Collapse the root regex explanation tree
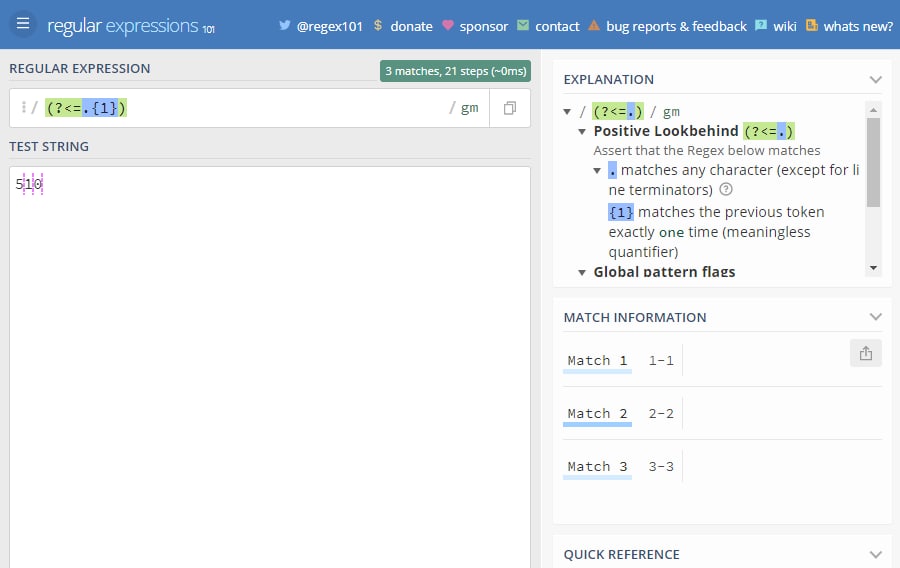Image resolution: width=900 pixels, height=568 pixels. click(567, 112)
